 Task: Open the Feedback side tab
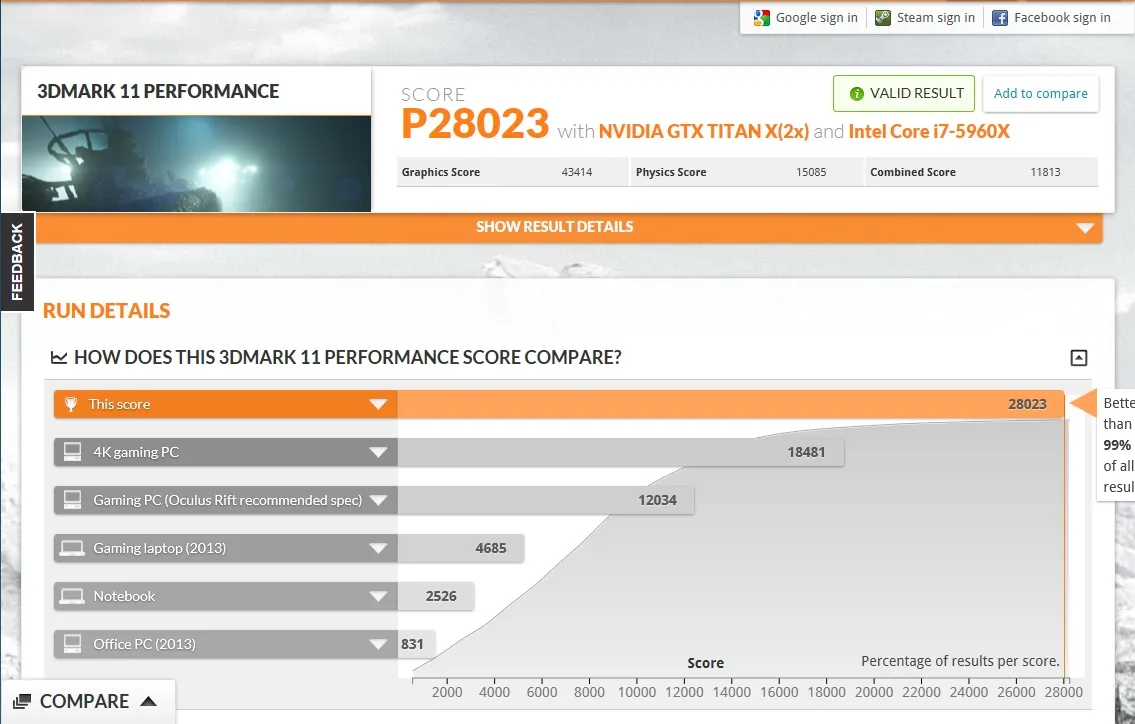pyautogui.click(x=17, y=261)
